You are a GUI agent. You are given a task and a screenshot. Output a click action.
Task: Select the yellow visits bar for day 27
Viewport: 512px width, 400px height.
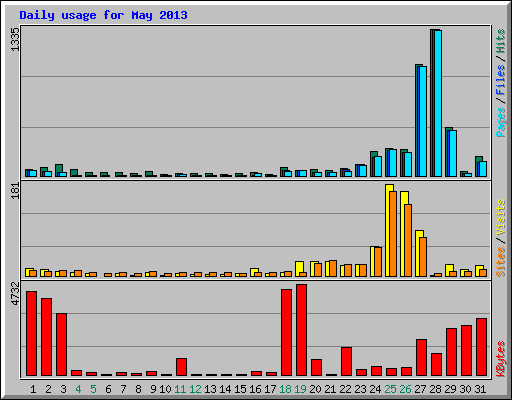pos(419,253)
